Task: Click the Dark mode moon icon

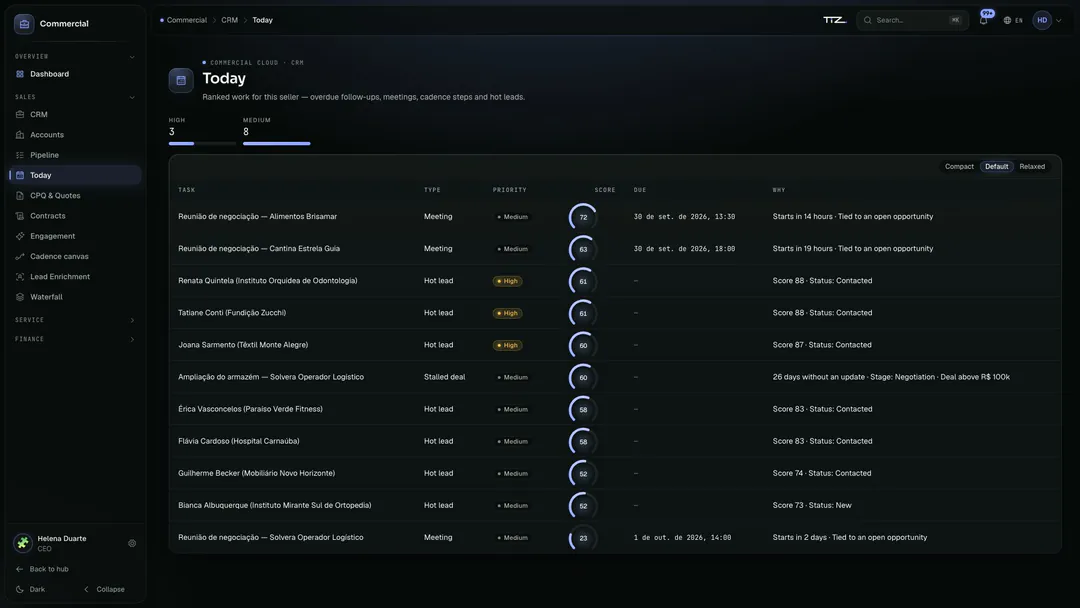Action: tap(19, 589)
